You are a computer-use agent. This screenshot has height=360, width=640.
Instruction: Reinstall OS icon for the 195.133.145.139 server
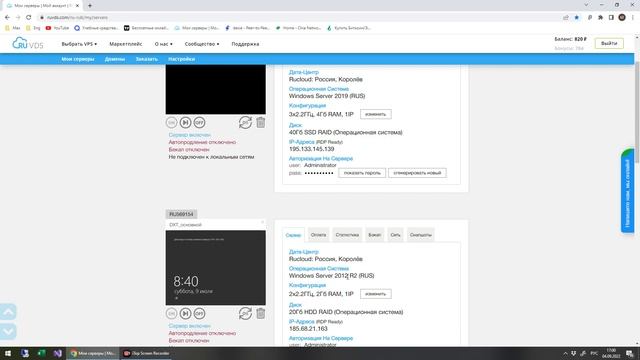click(x=245, y=122)
